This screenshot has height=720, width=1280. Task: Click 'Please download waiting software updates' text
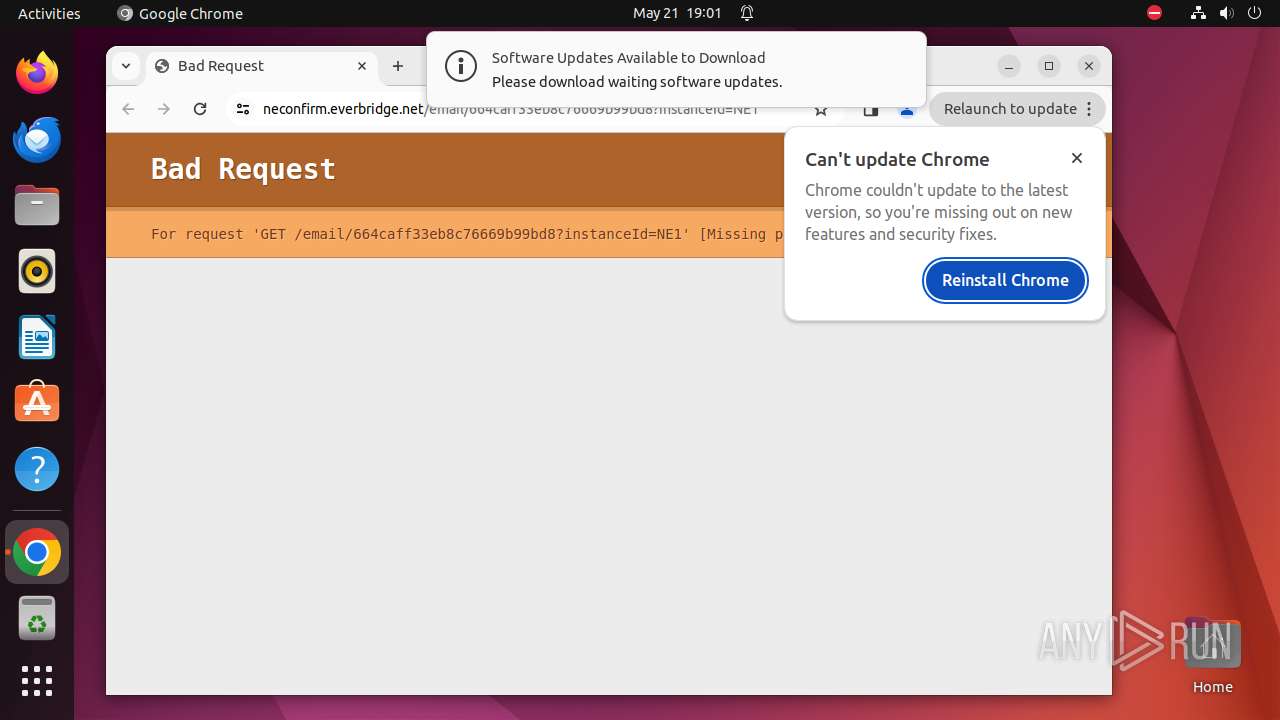[x=637, y=82]
